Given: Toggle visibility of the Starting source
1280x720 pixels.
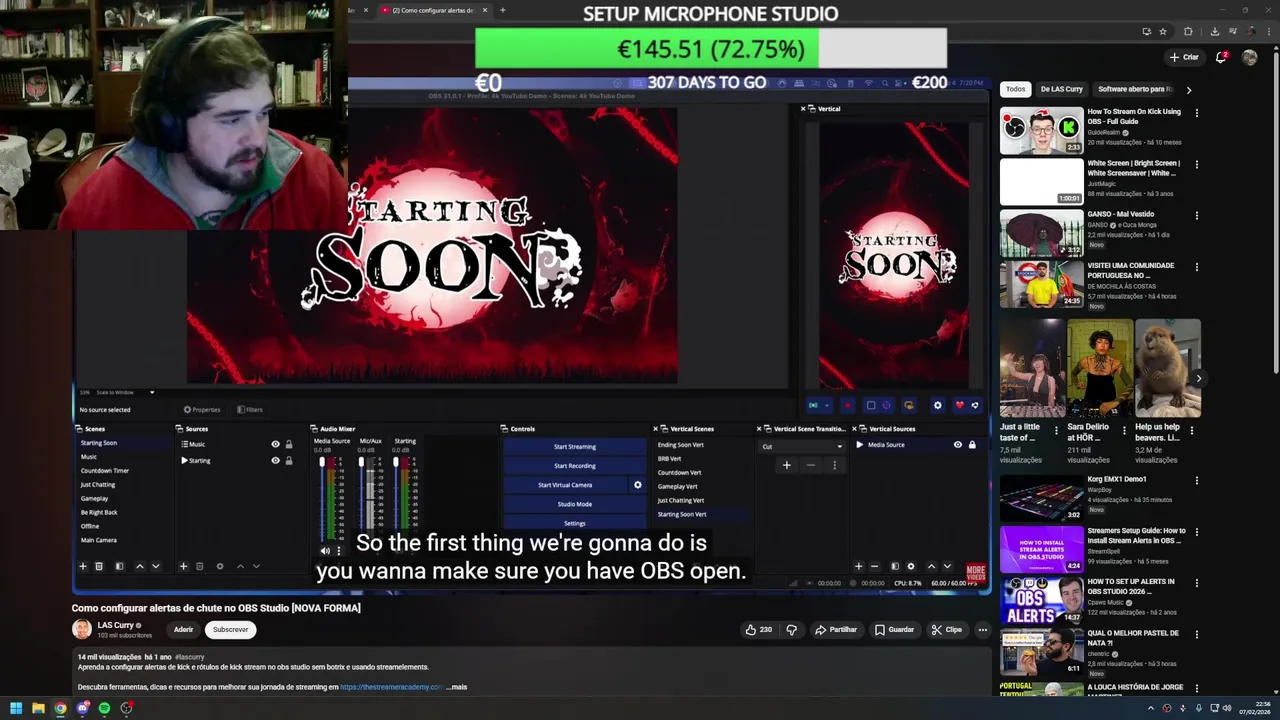Looking at the screenshot, I should (x=275, y=460).
